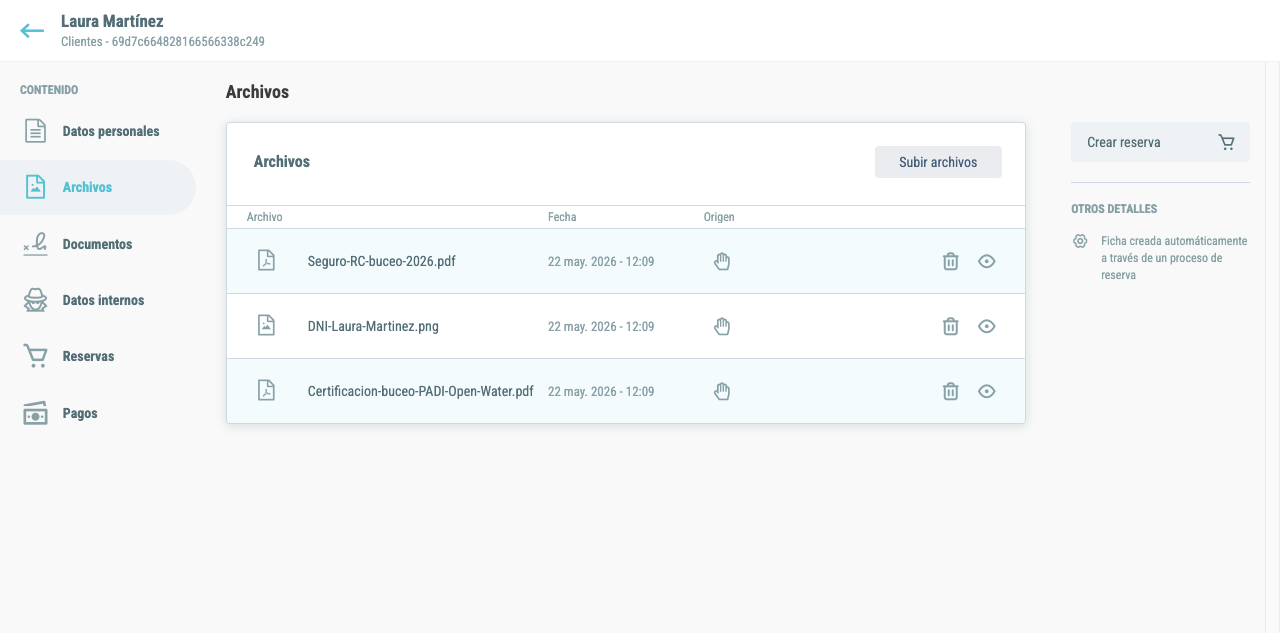Viewport: 1280px width, 633px height.
Task: Click Crear reserva button
Action: [1160, 142]
